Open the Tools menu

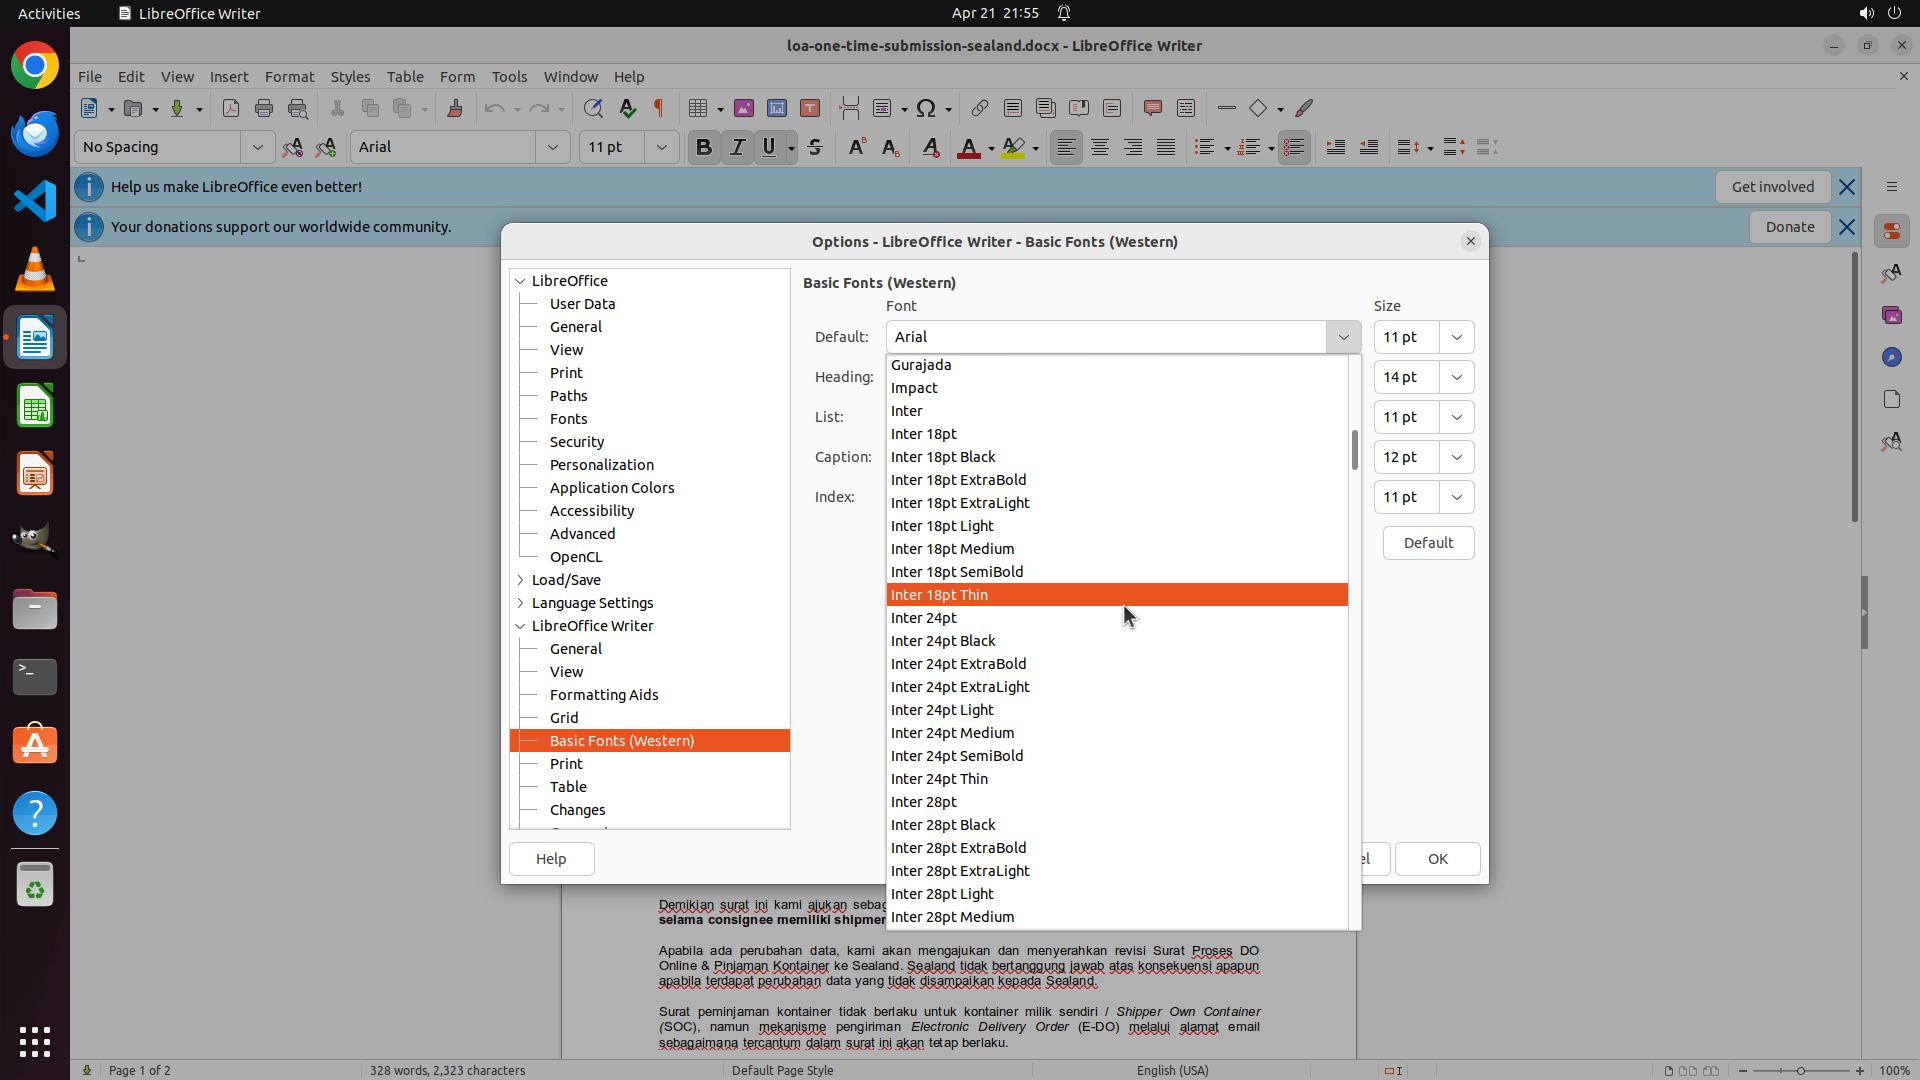[x=509, y=76]
